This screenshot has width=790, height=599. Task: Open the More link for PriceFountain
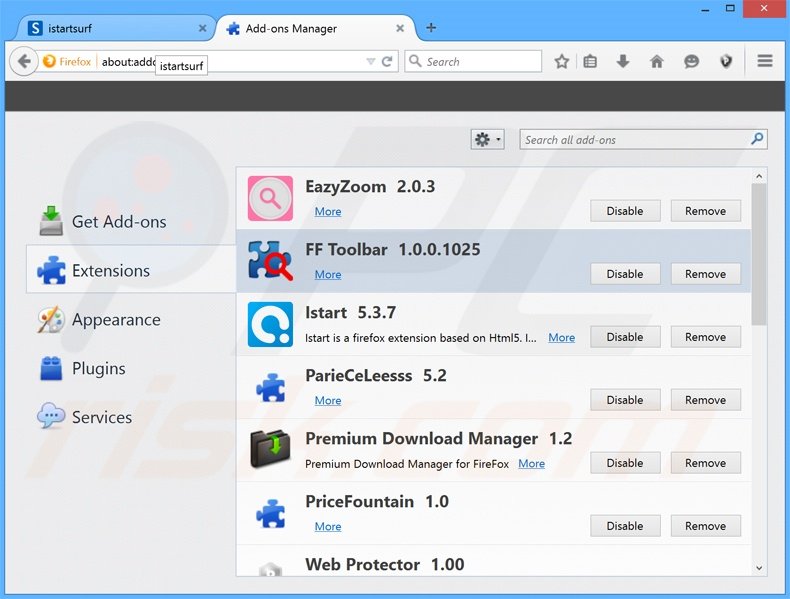point(327,526)
